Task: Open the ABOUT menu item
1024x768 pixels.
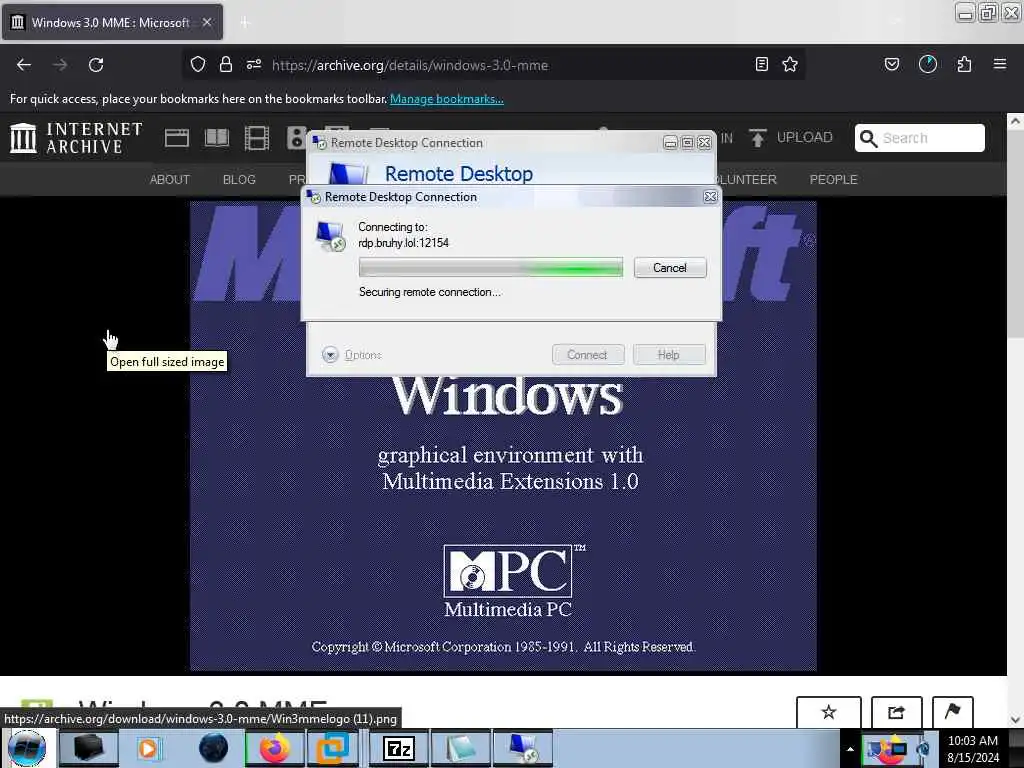Action: pyautogui.click(x=170, y=180)
